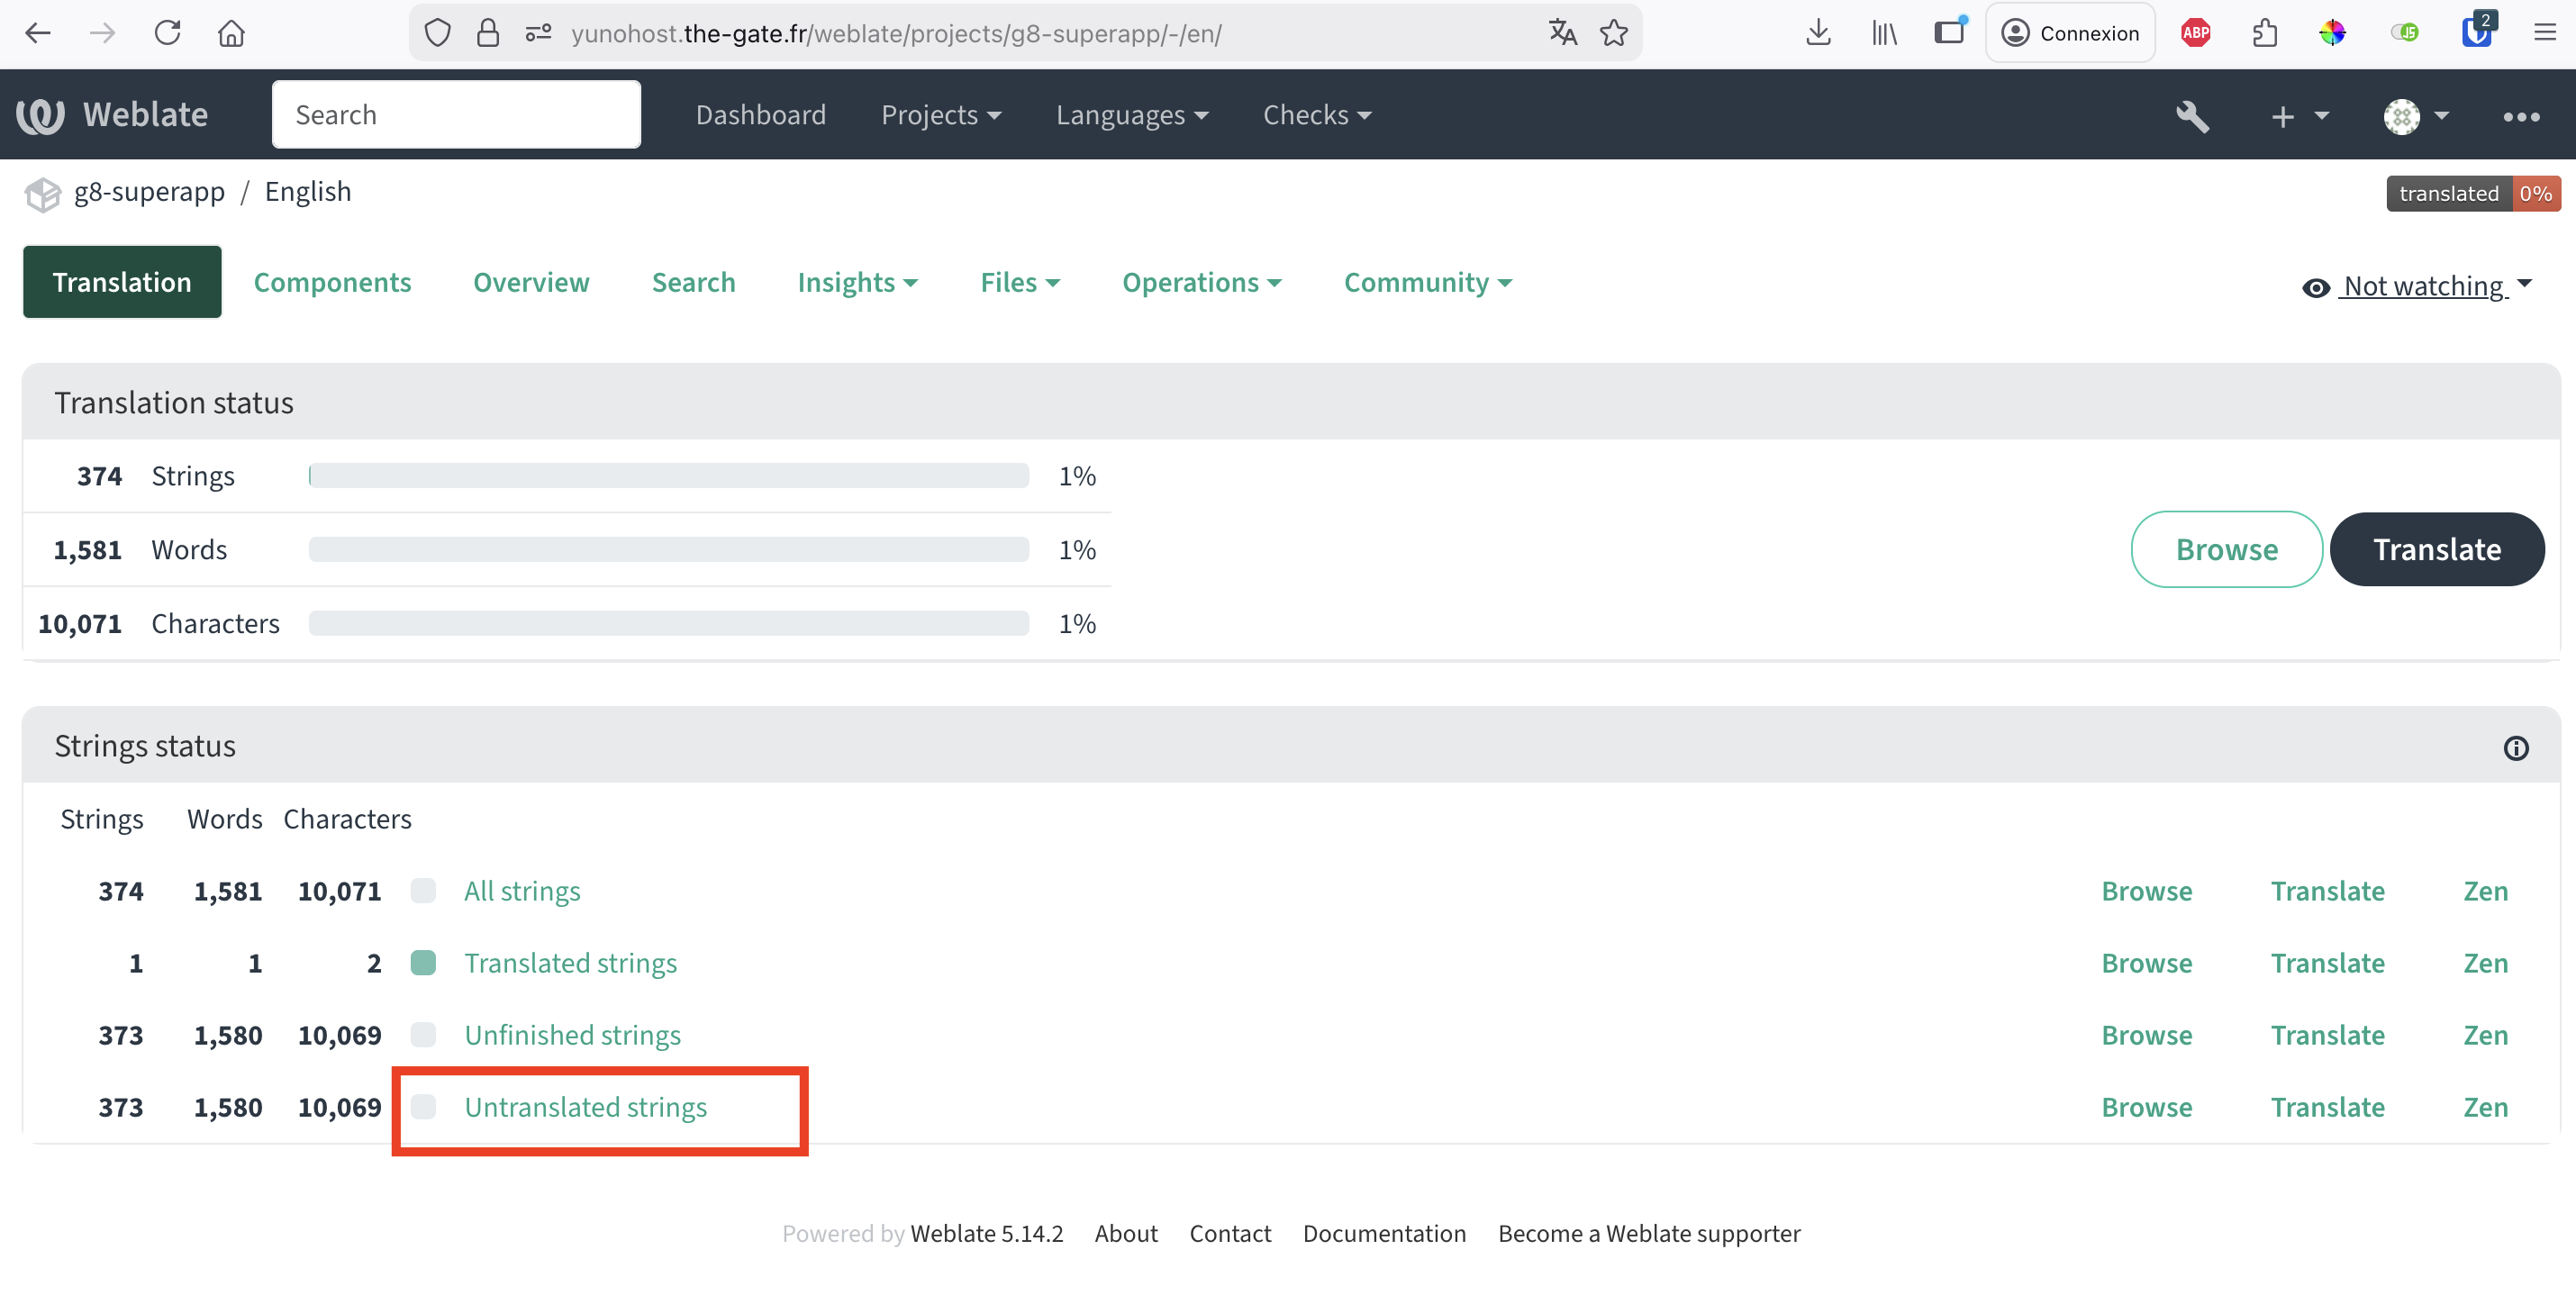Click the browser translate page icon

coord(1562,33)
